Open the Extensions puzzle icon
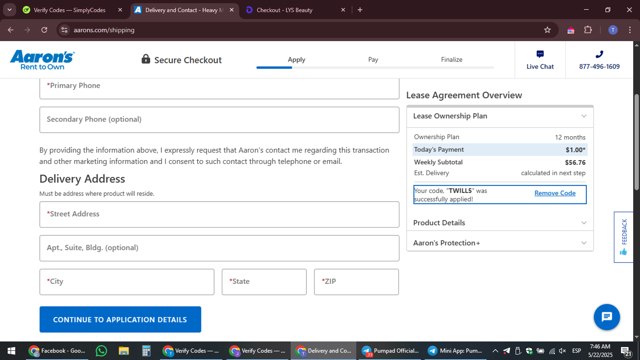 pos(588,30)
